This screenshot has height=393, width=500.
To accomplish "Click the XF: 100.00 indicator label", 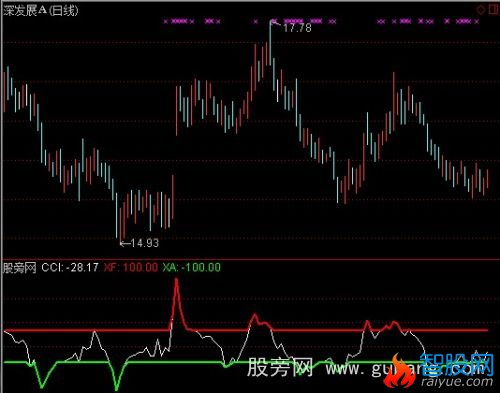I will pos(130,267).
